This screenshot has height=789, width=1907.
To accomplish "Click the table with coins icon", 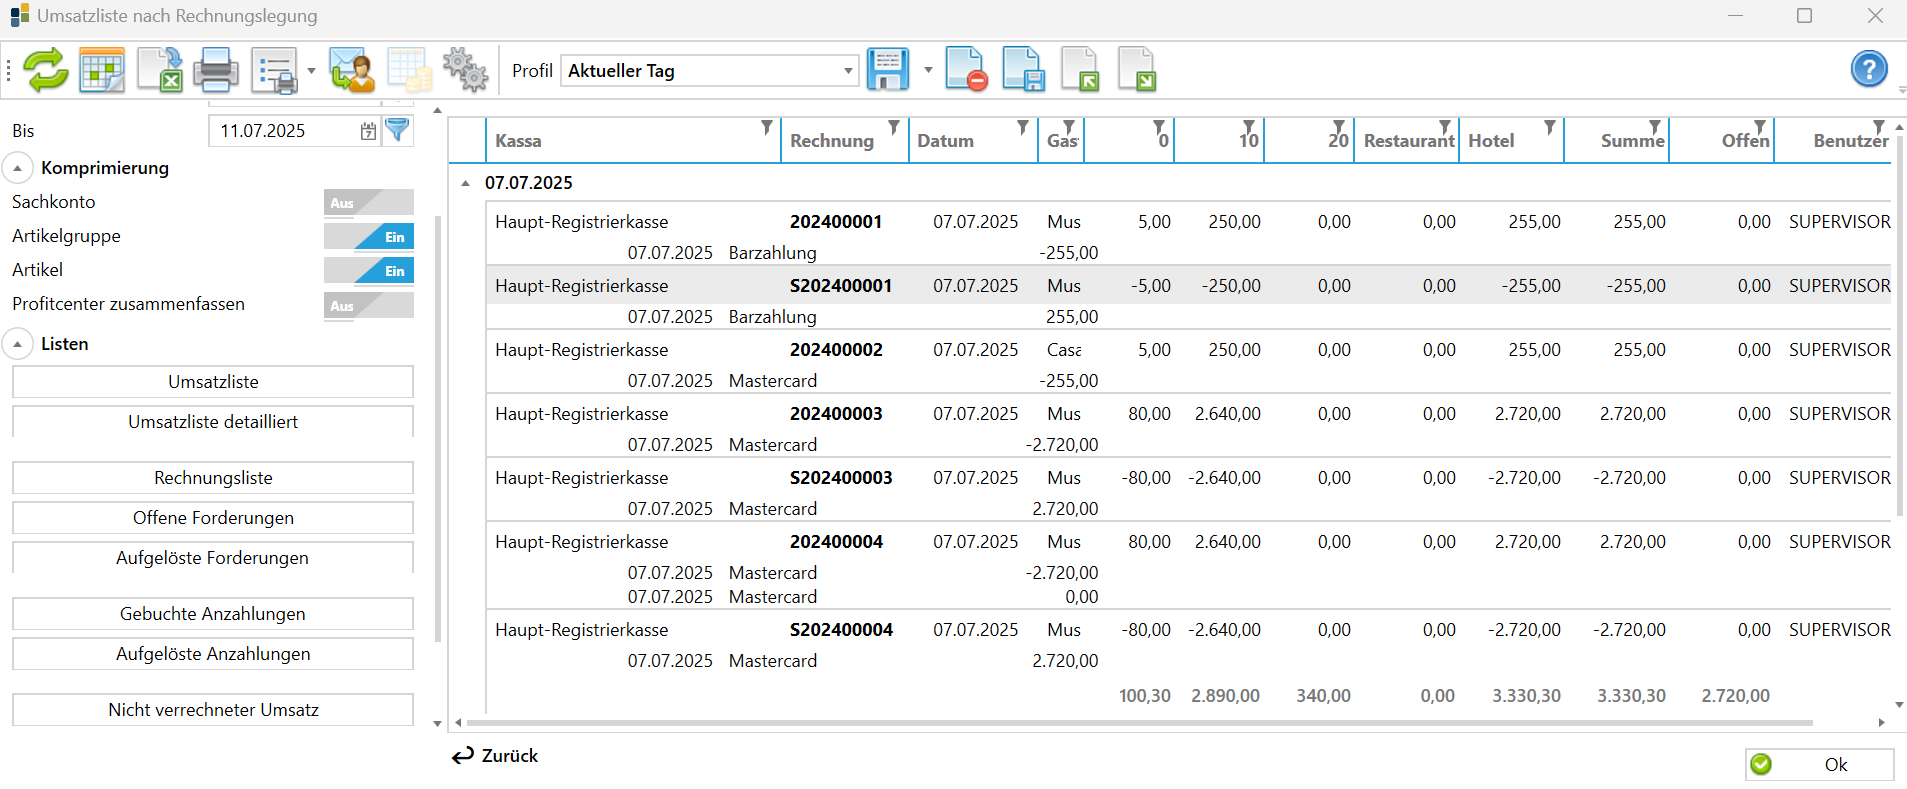I will tap(410, 70).
